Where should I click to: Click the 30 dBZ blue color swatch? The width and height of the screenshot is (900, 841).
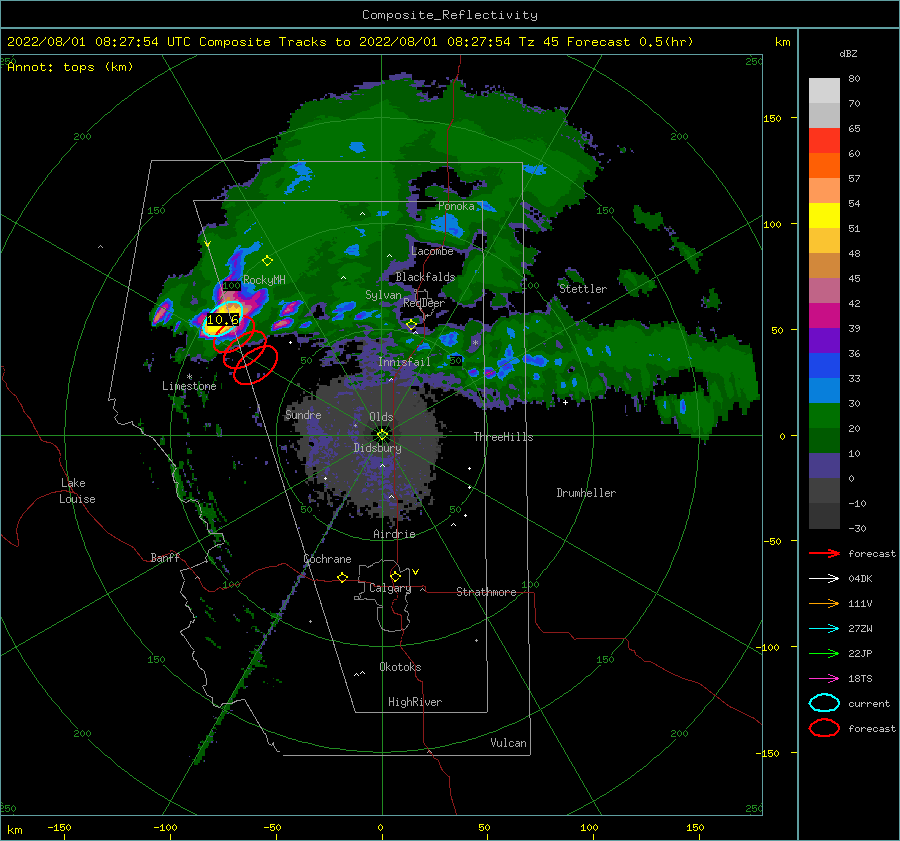[824, 390]
